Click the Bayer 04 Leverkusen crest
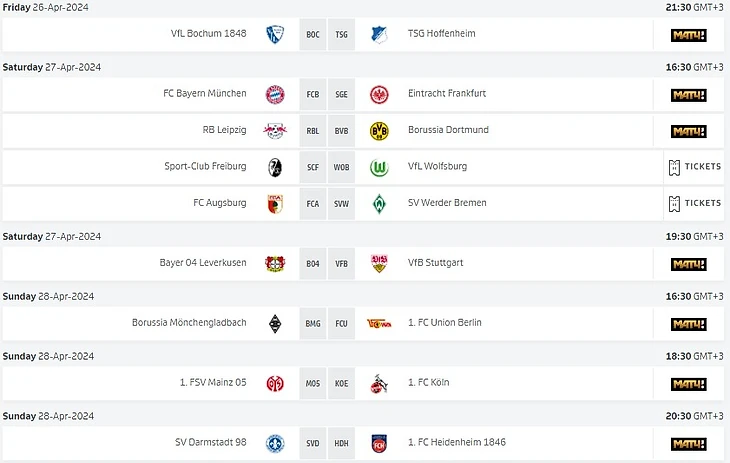The image size is (730, 463). click(276, 264)
